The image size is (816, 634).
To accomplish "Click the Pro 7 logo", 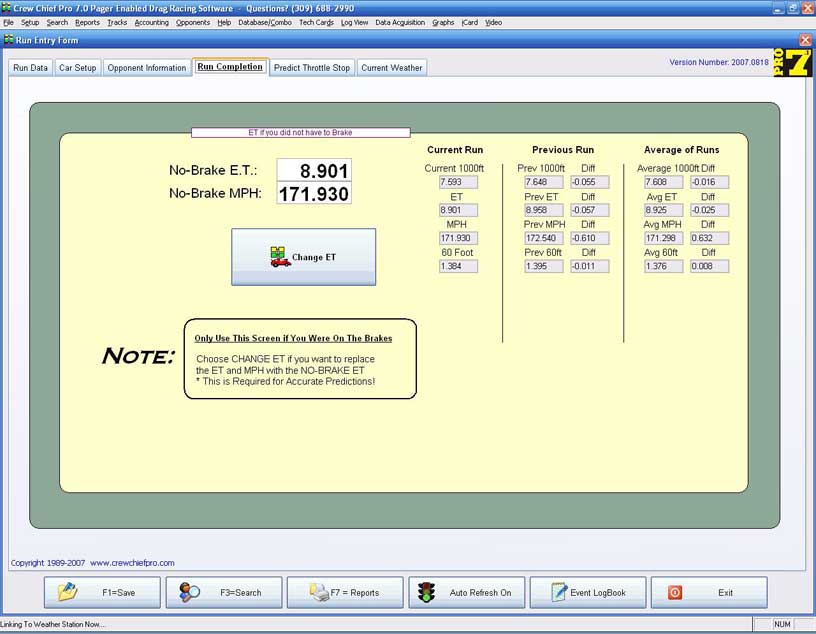I will [793, 62].
